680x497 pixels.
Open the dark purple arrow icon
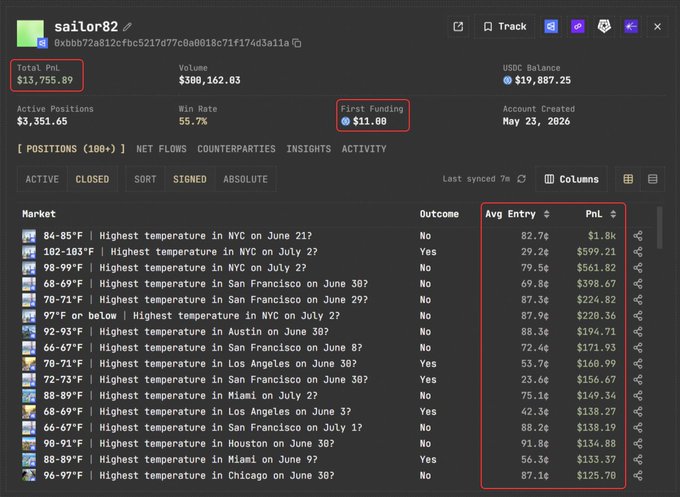[x=631, y=27]
